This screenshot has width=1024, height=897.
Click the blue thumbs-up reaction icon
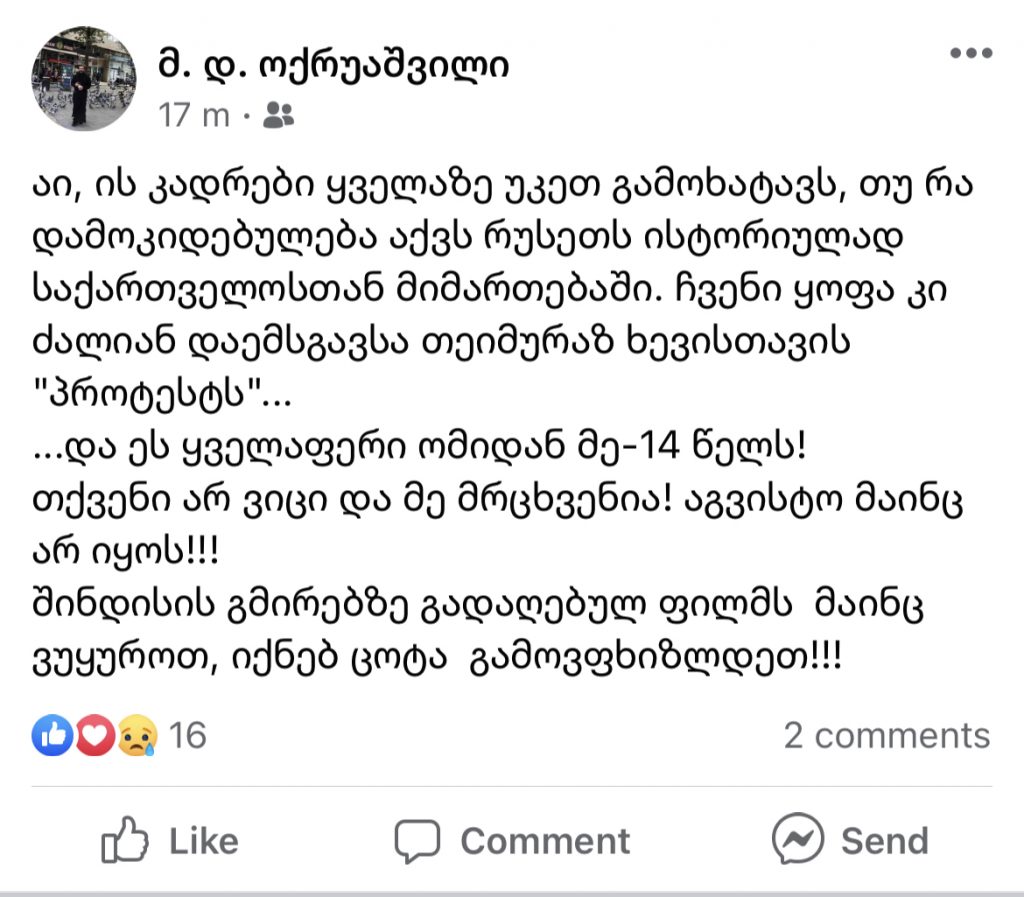pyautogui.click(x=53, y=735)
